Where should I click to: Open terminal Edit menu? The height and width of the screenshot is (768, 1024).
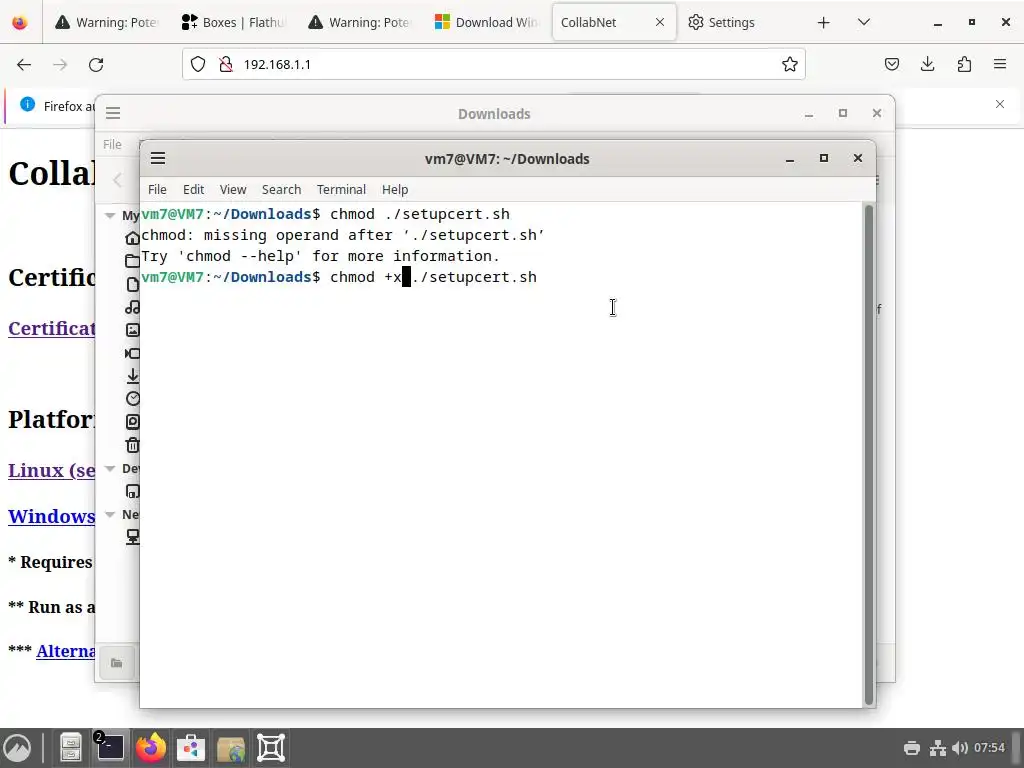pos(193,189)
